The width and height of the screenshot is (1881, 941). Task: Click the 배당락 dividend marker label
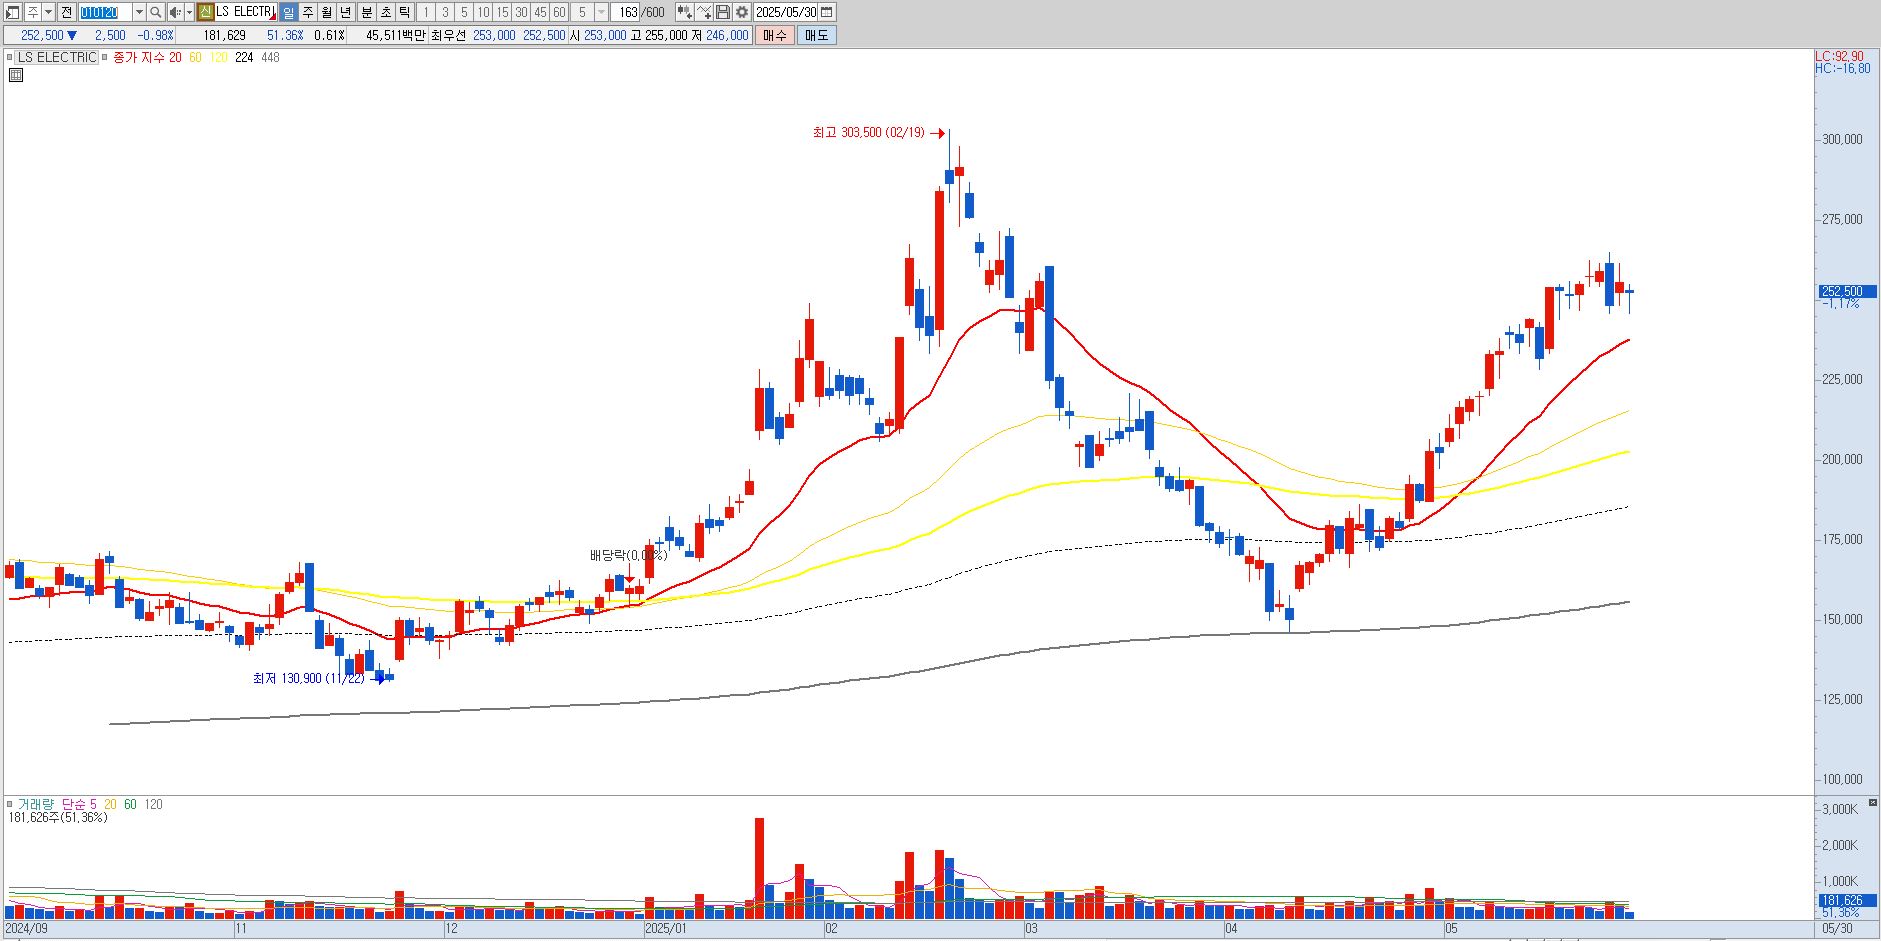point(627,555)
